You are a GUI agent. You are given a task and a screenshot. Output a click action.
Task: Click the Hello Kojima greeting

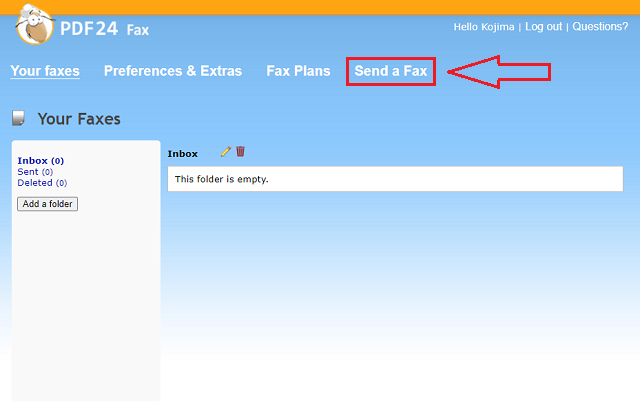coord(483,27)
